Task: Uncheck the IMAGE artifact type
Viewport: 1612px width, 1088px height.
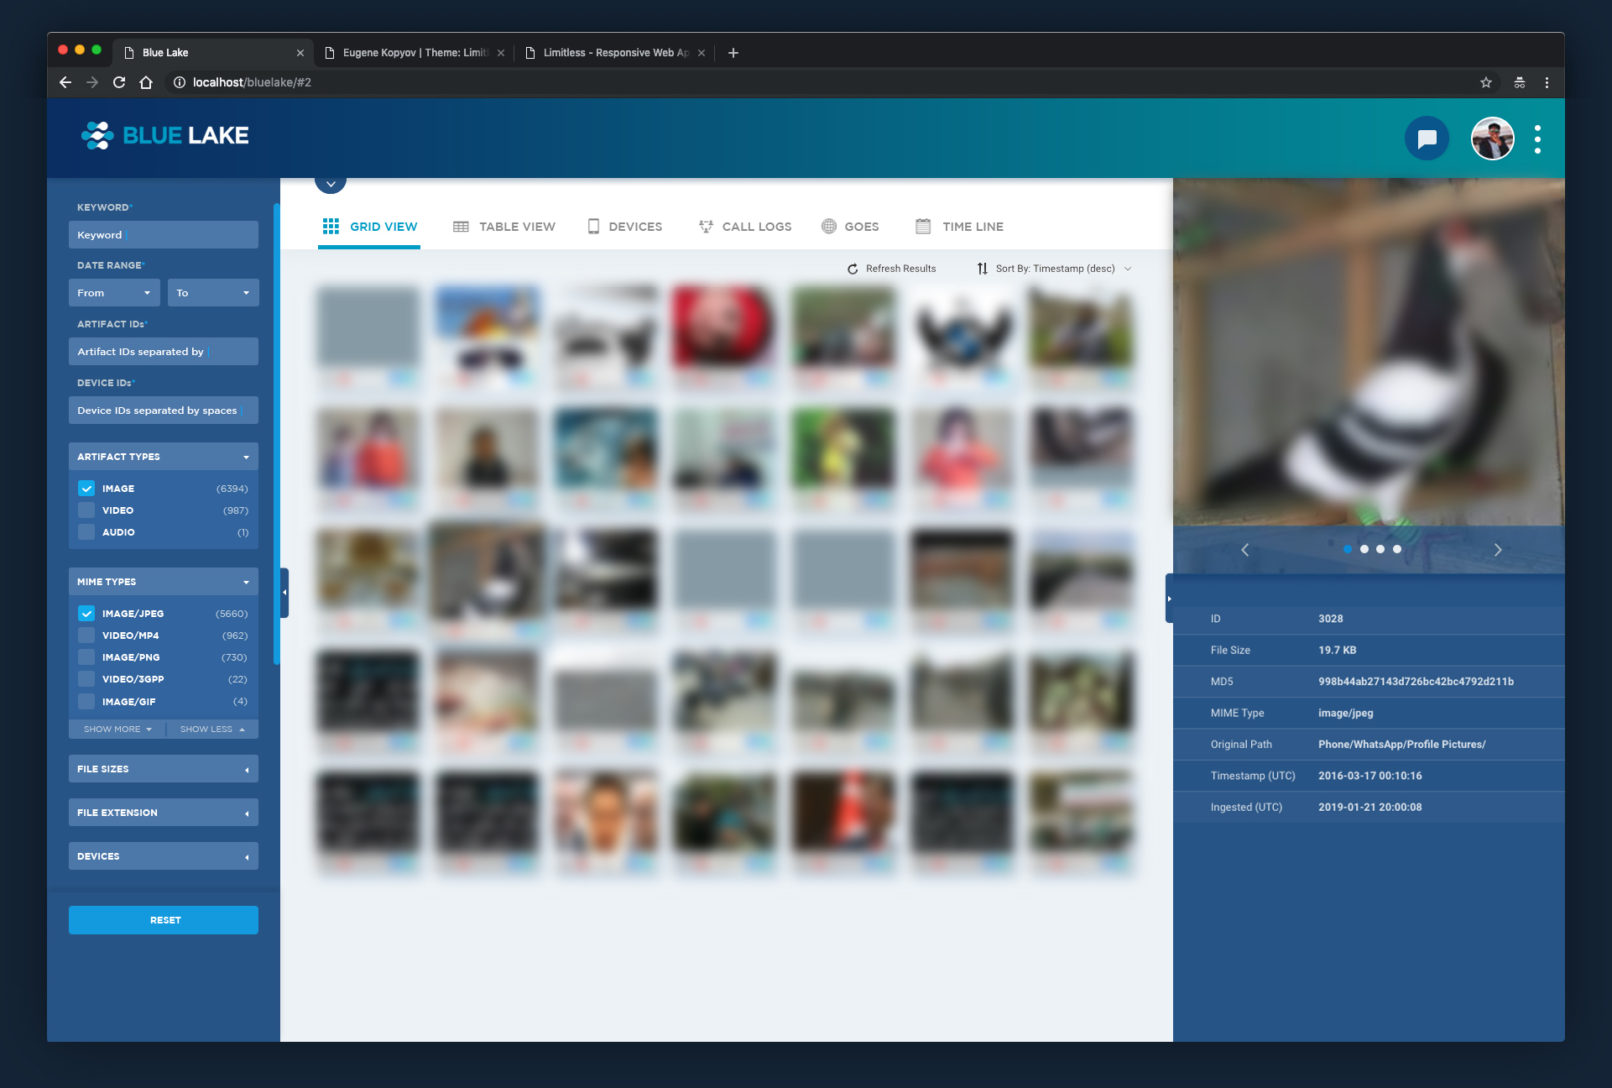Action: click(x=87, y=489)
